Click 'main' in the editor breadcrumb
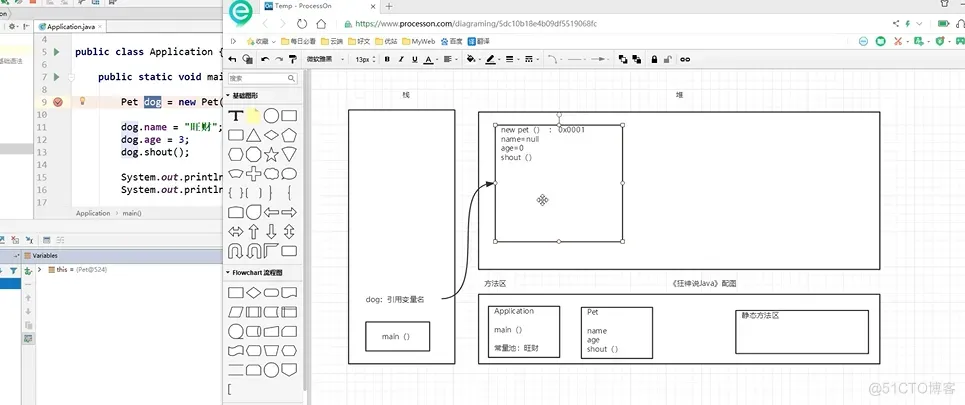The height and width of the screenshot is (405, 965). coord(131,213)
